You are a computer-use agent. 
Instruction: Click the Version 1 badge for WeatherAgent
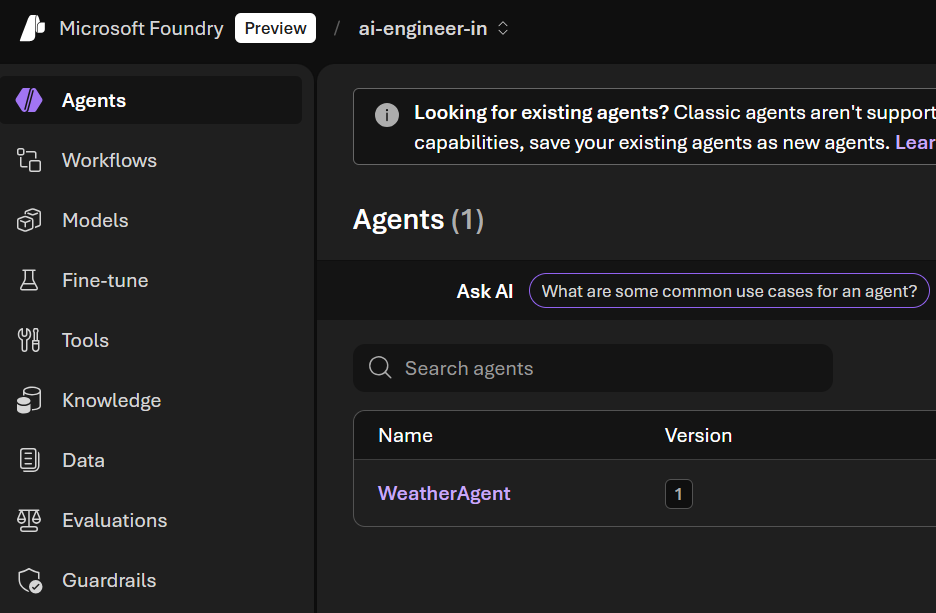coord(678,494)
